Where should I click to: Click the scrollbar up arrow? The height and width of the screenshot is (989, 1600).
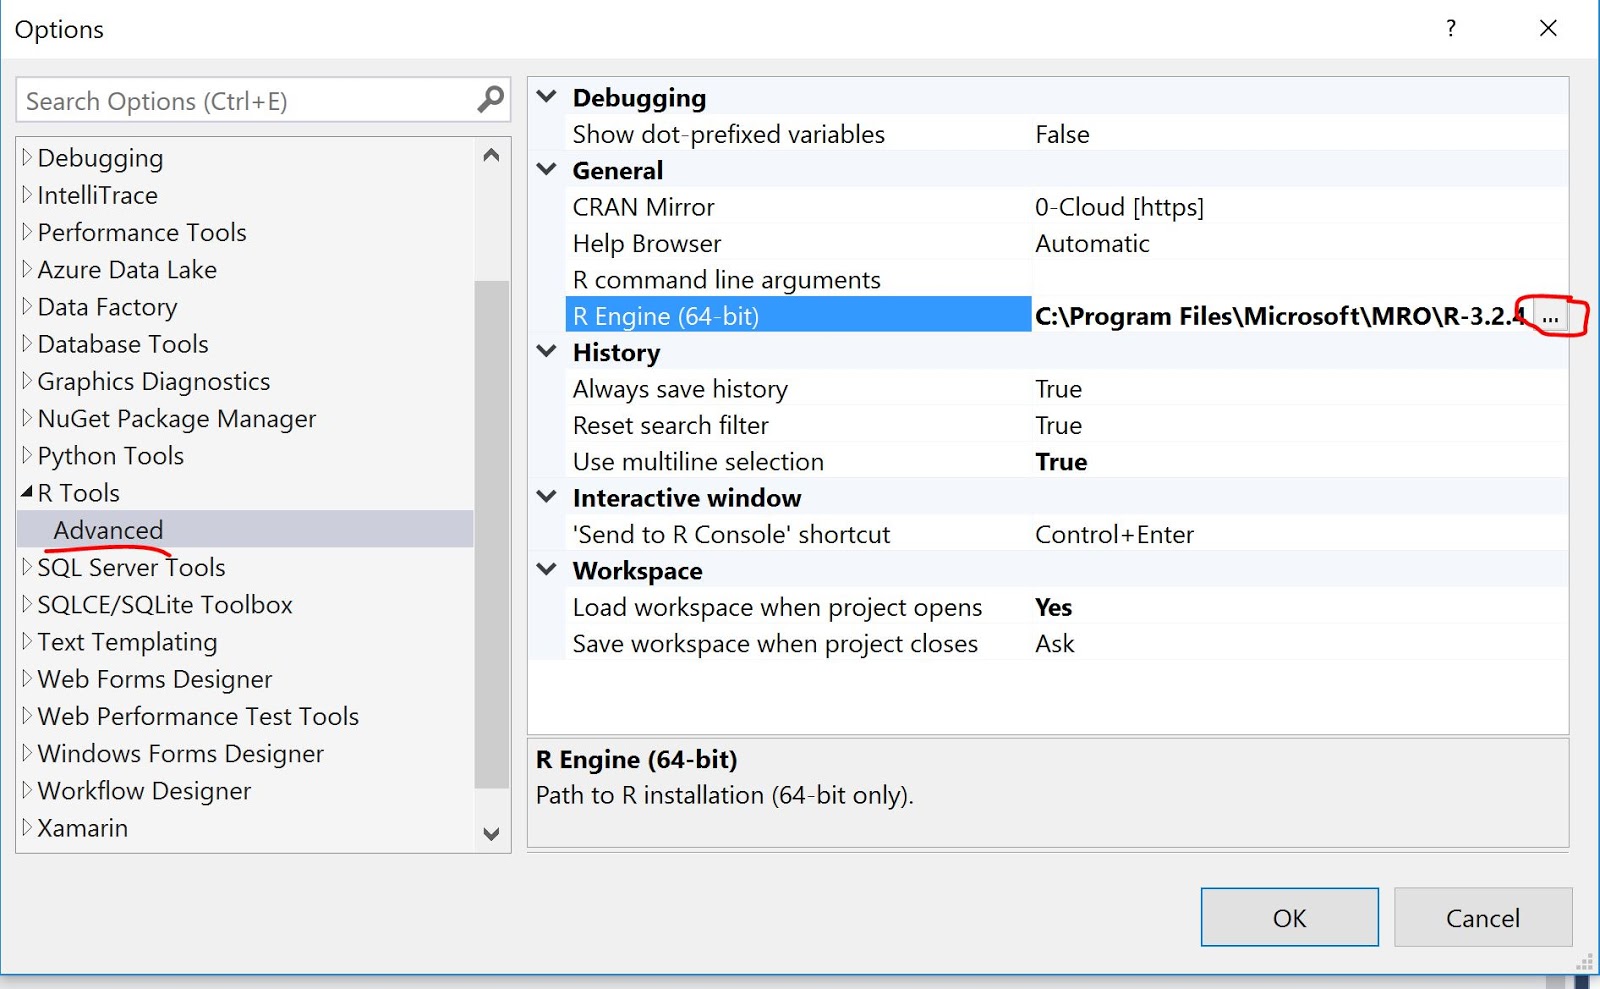click(491, 154)
